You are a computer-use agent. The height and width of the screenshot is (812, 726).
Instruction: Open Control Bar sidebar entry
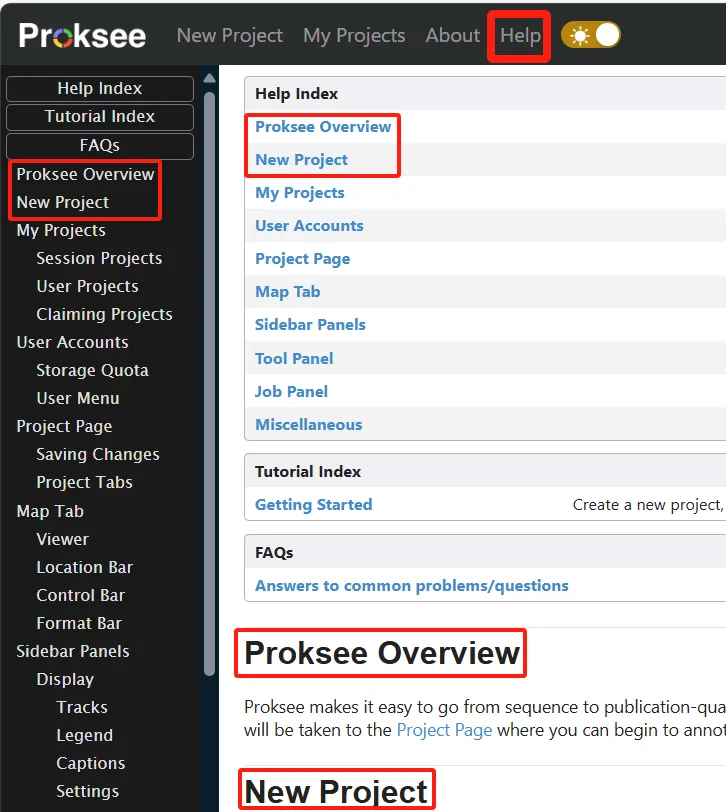click(x=81, y=595)
